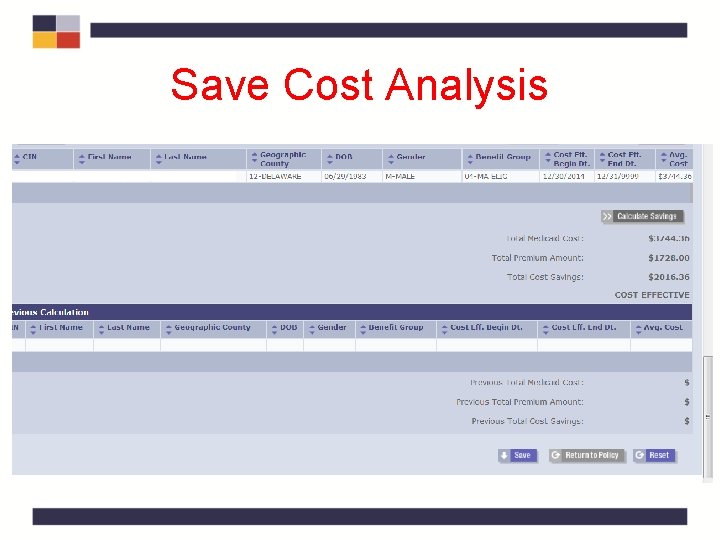Sort Previous Calculation by Geographic County
The width and height of the screenshot is (720, 540).
(x=169, y=329)
